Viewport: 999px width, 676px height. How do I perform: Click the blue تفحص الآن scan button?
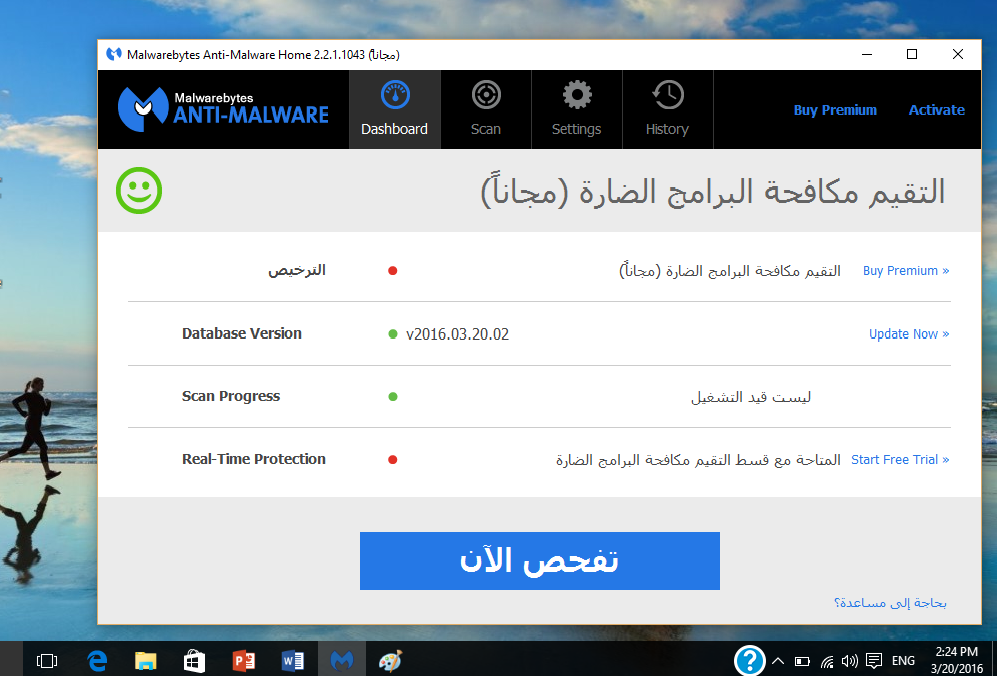click(540, 561)
